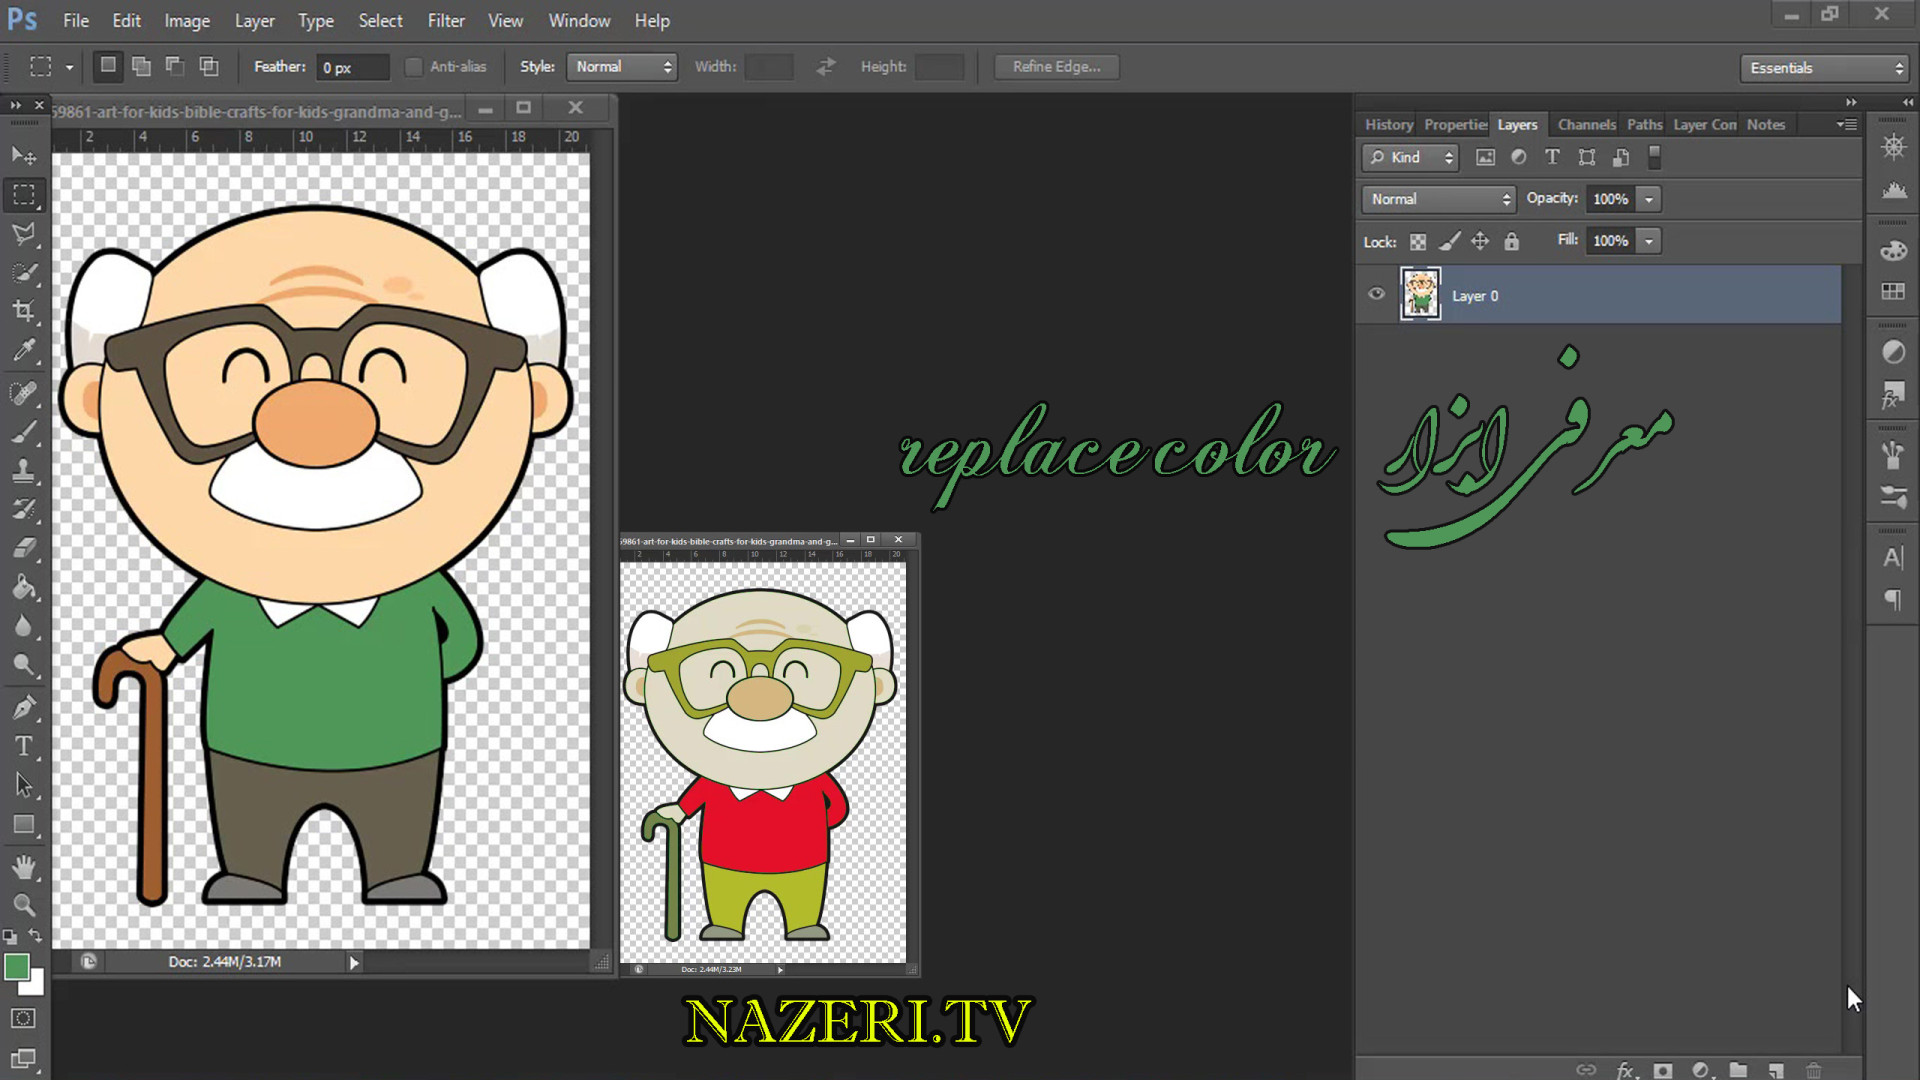The width and height of the screenshot is (1920, 1080).
Task: Enable the Anti-alias checkbox
Action: coord(413,67)
